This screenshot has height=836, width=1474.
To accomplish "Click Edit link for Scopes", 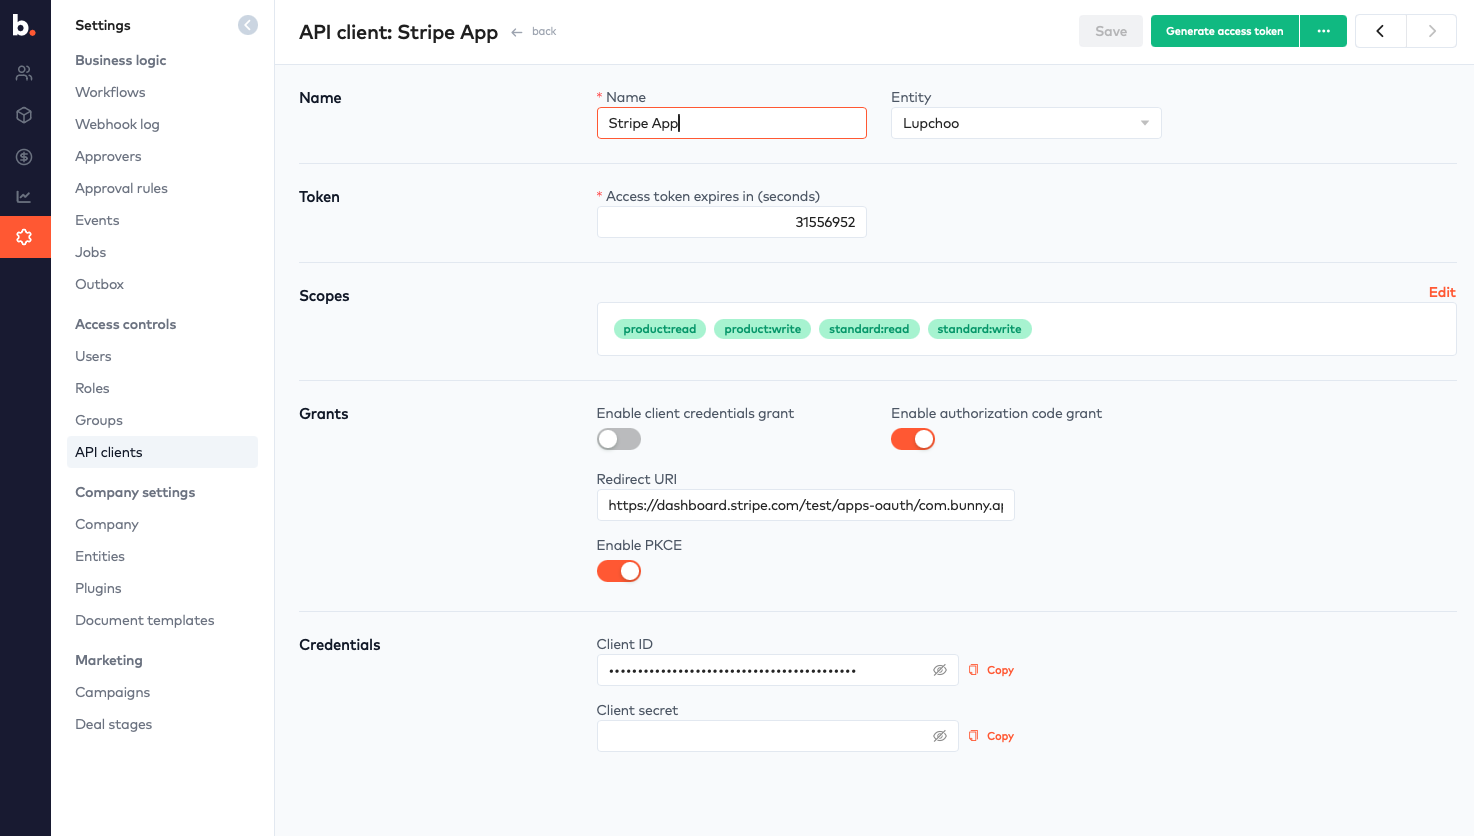I will click(x=1442, y=292).
